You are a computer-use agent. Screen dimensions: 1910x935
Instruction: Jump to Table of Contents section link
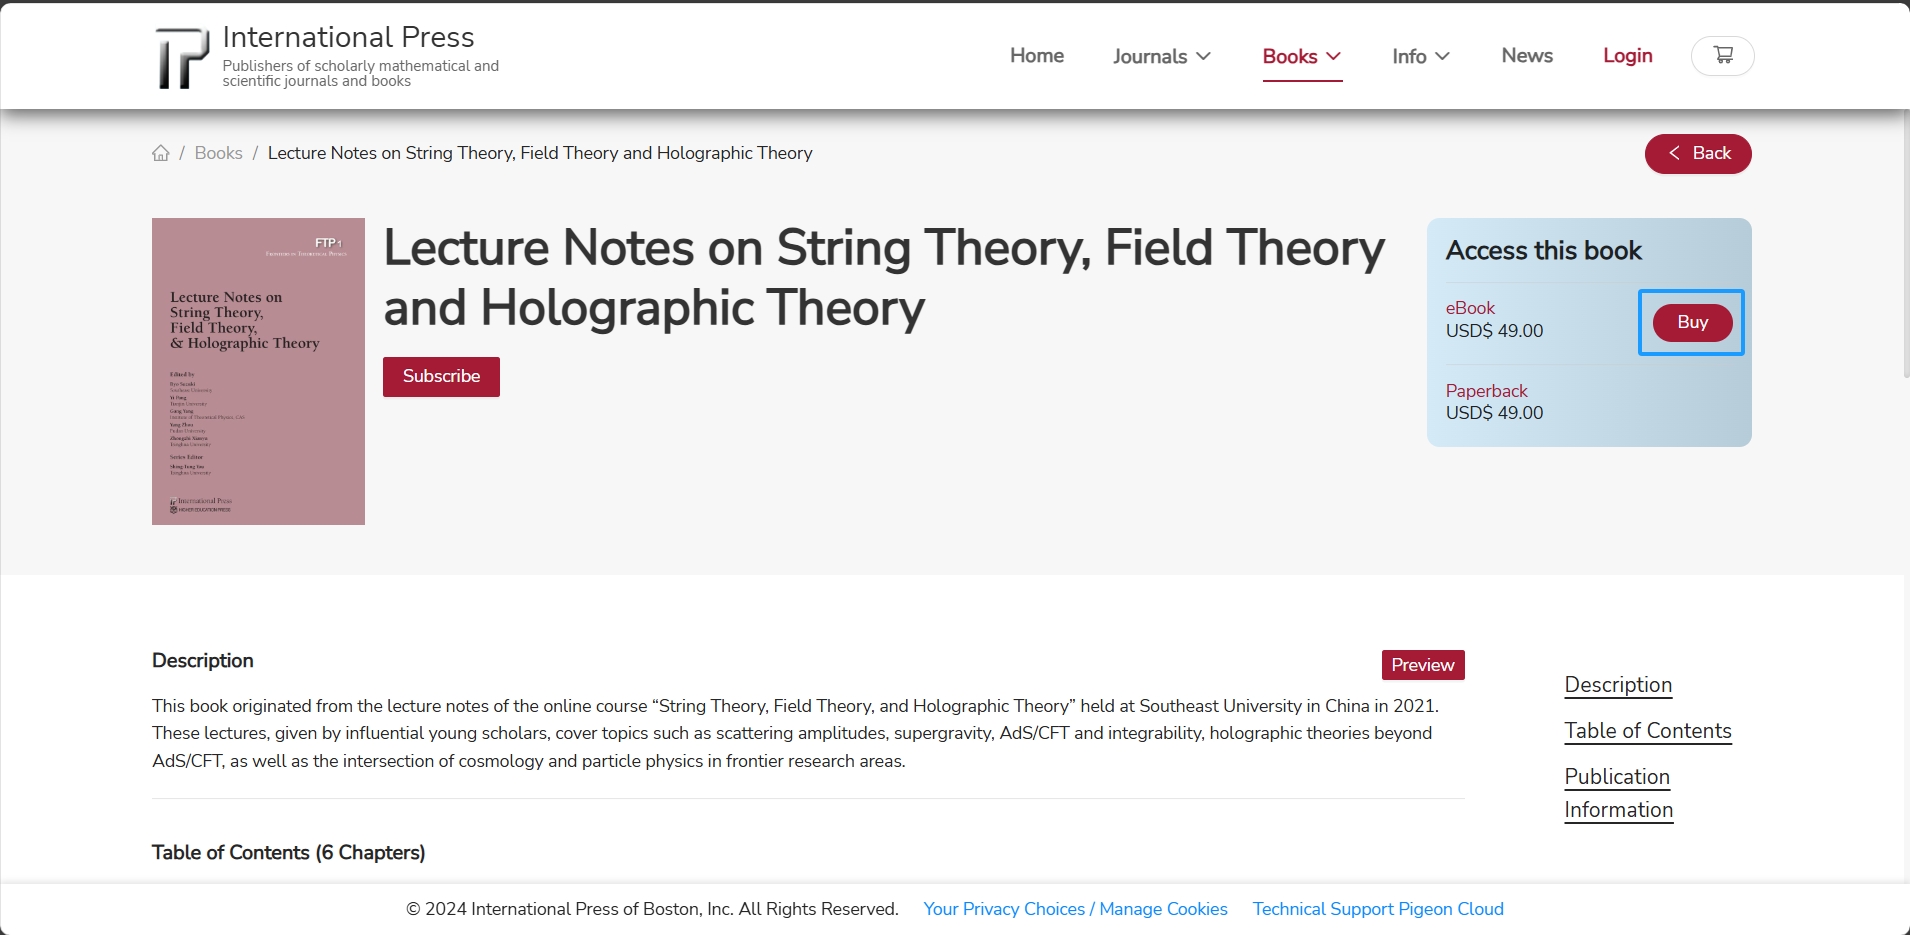[x=1648, y=731]
